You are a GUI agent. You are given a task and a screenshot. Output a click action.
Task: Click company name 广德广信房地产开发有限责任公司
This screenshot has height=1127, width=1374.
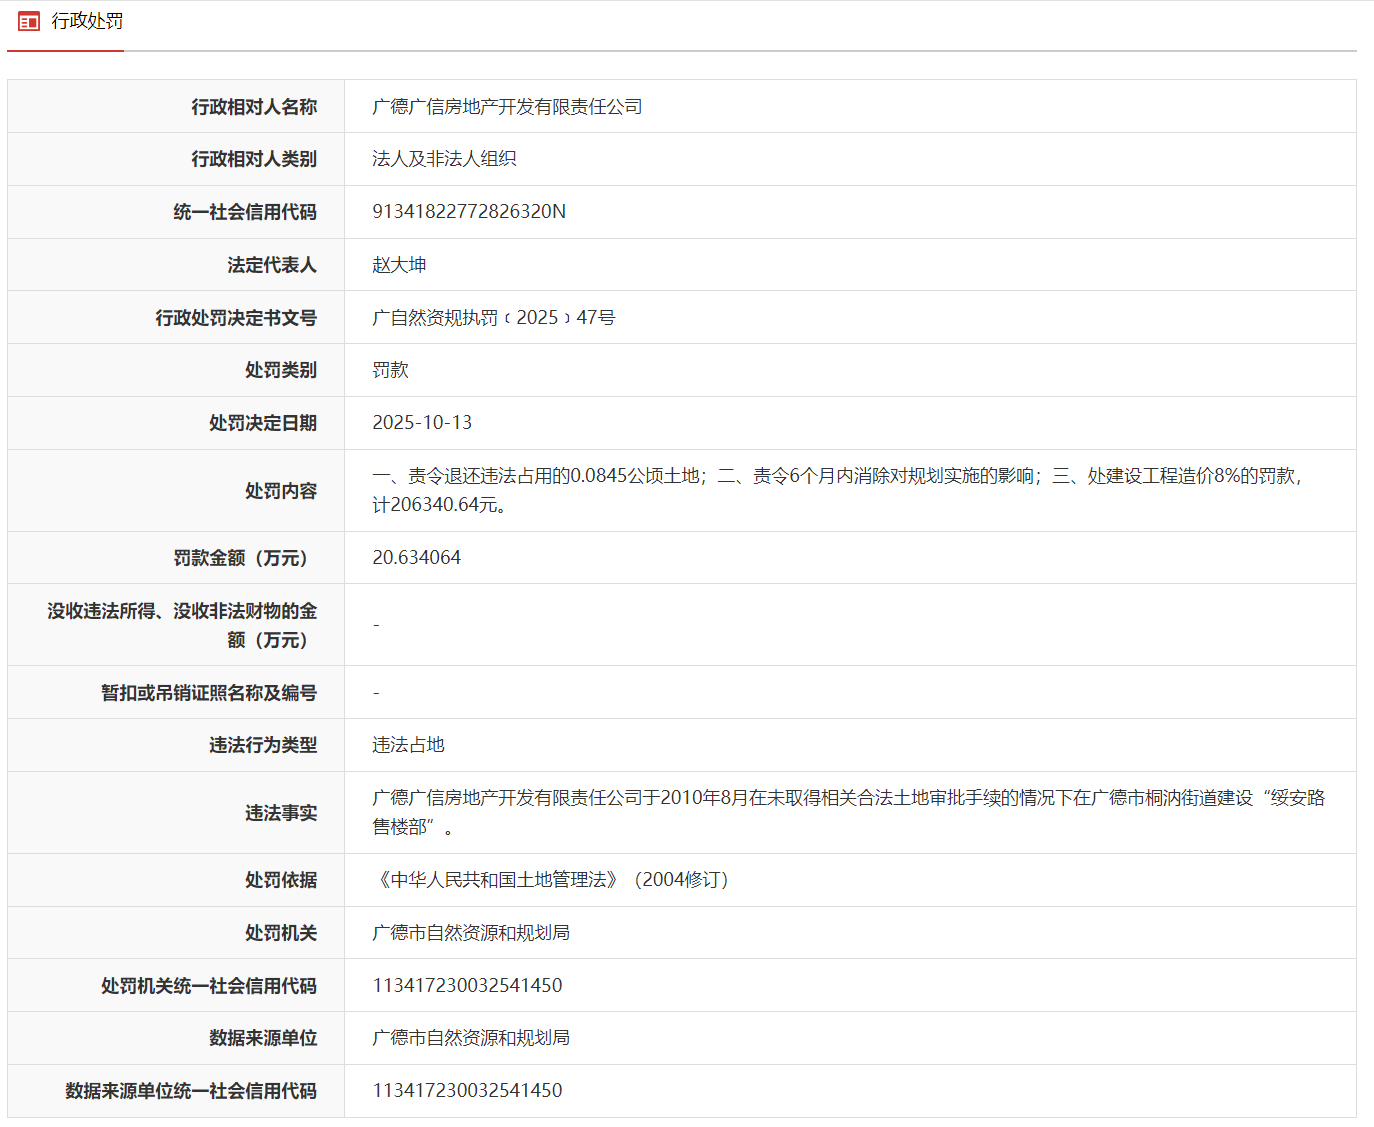click(x=507, y=106)
